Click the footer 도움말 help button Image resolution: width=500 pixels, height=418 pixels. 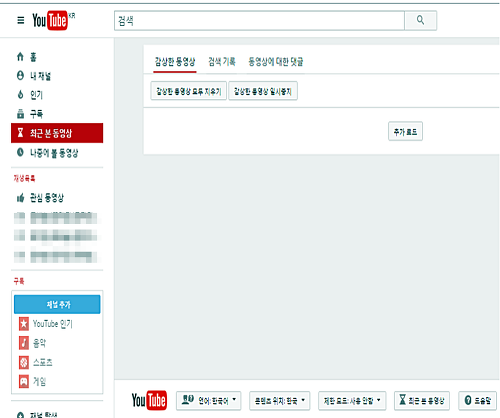click(477, 400)
